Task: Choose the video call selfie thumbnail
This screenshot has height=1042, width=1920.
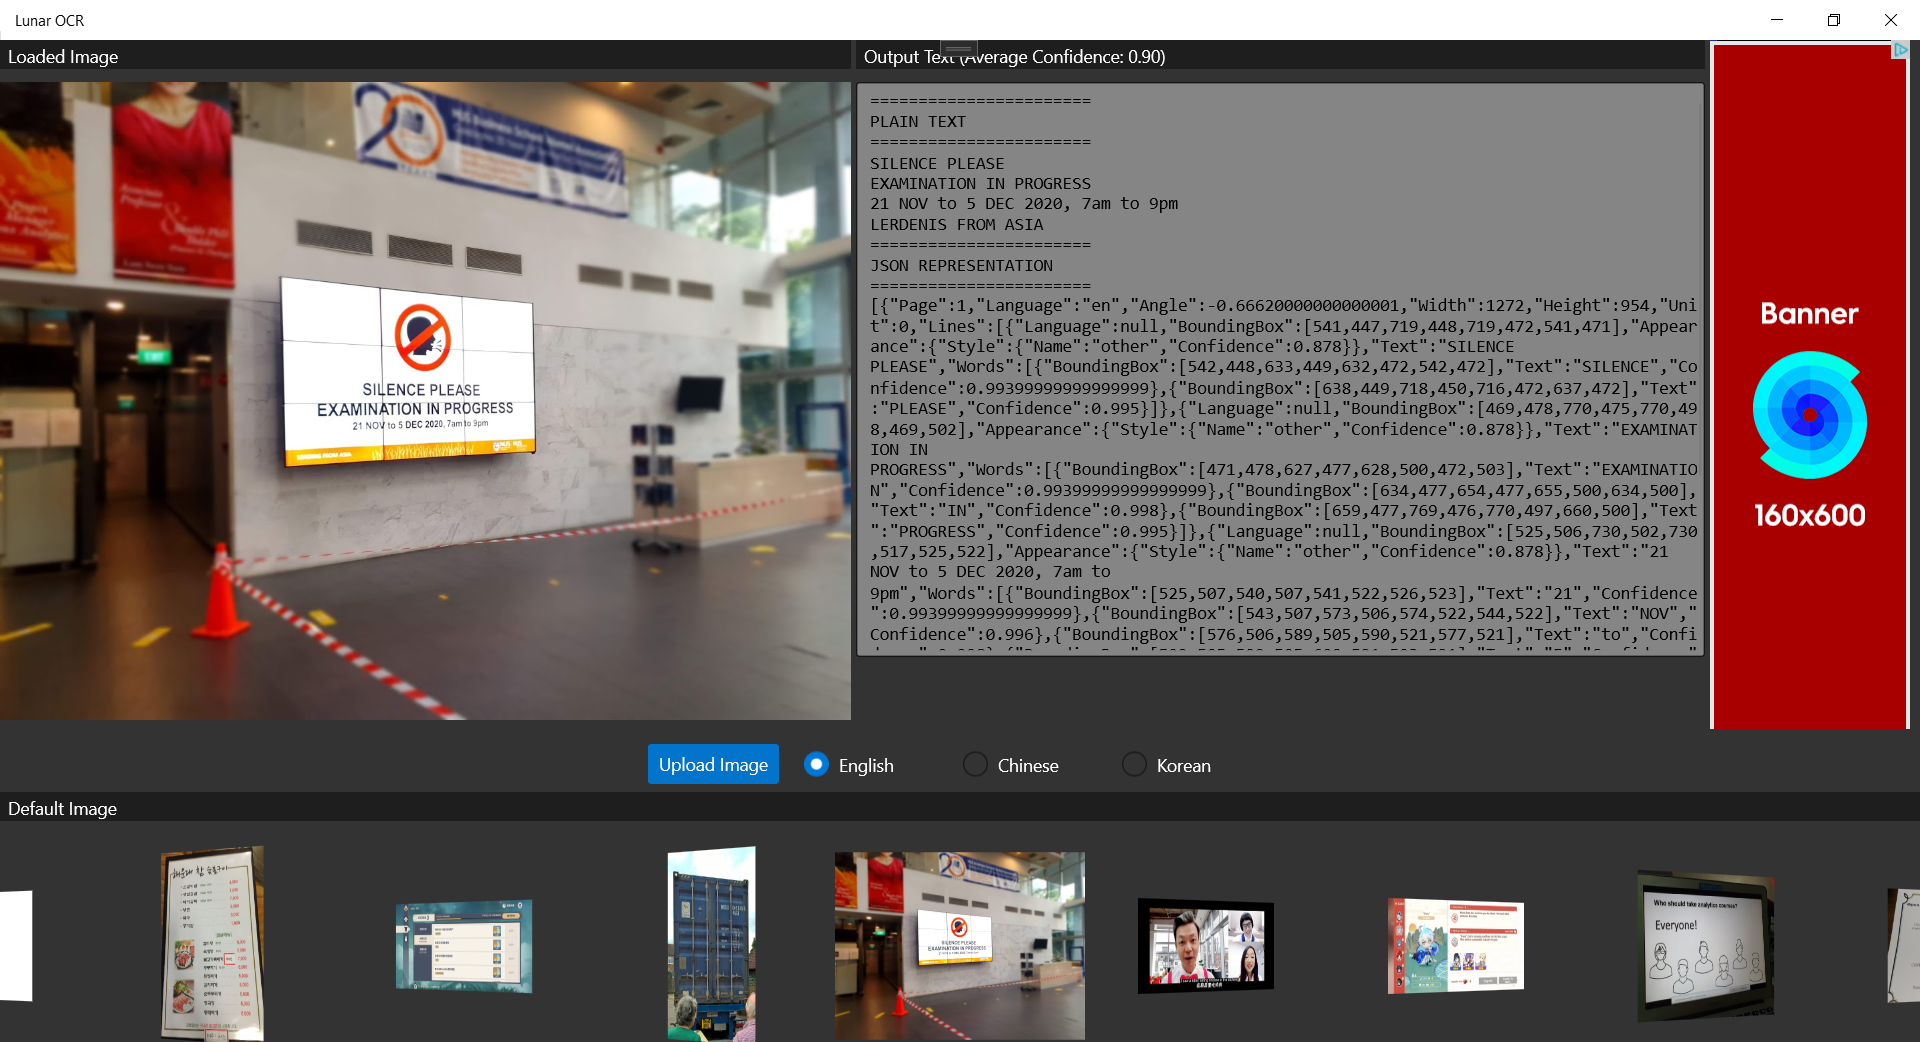Action: [1205, 945]
